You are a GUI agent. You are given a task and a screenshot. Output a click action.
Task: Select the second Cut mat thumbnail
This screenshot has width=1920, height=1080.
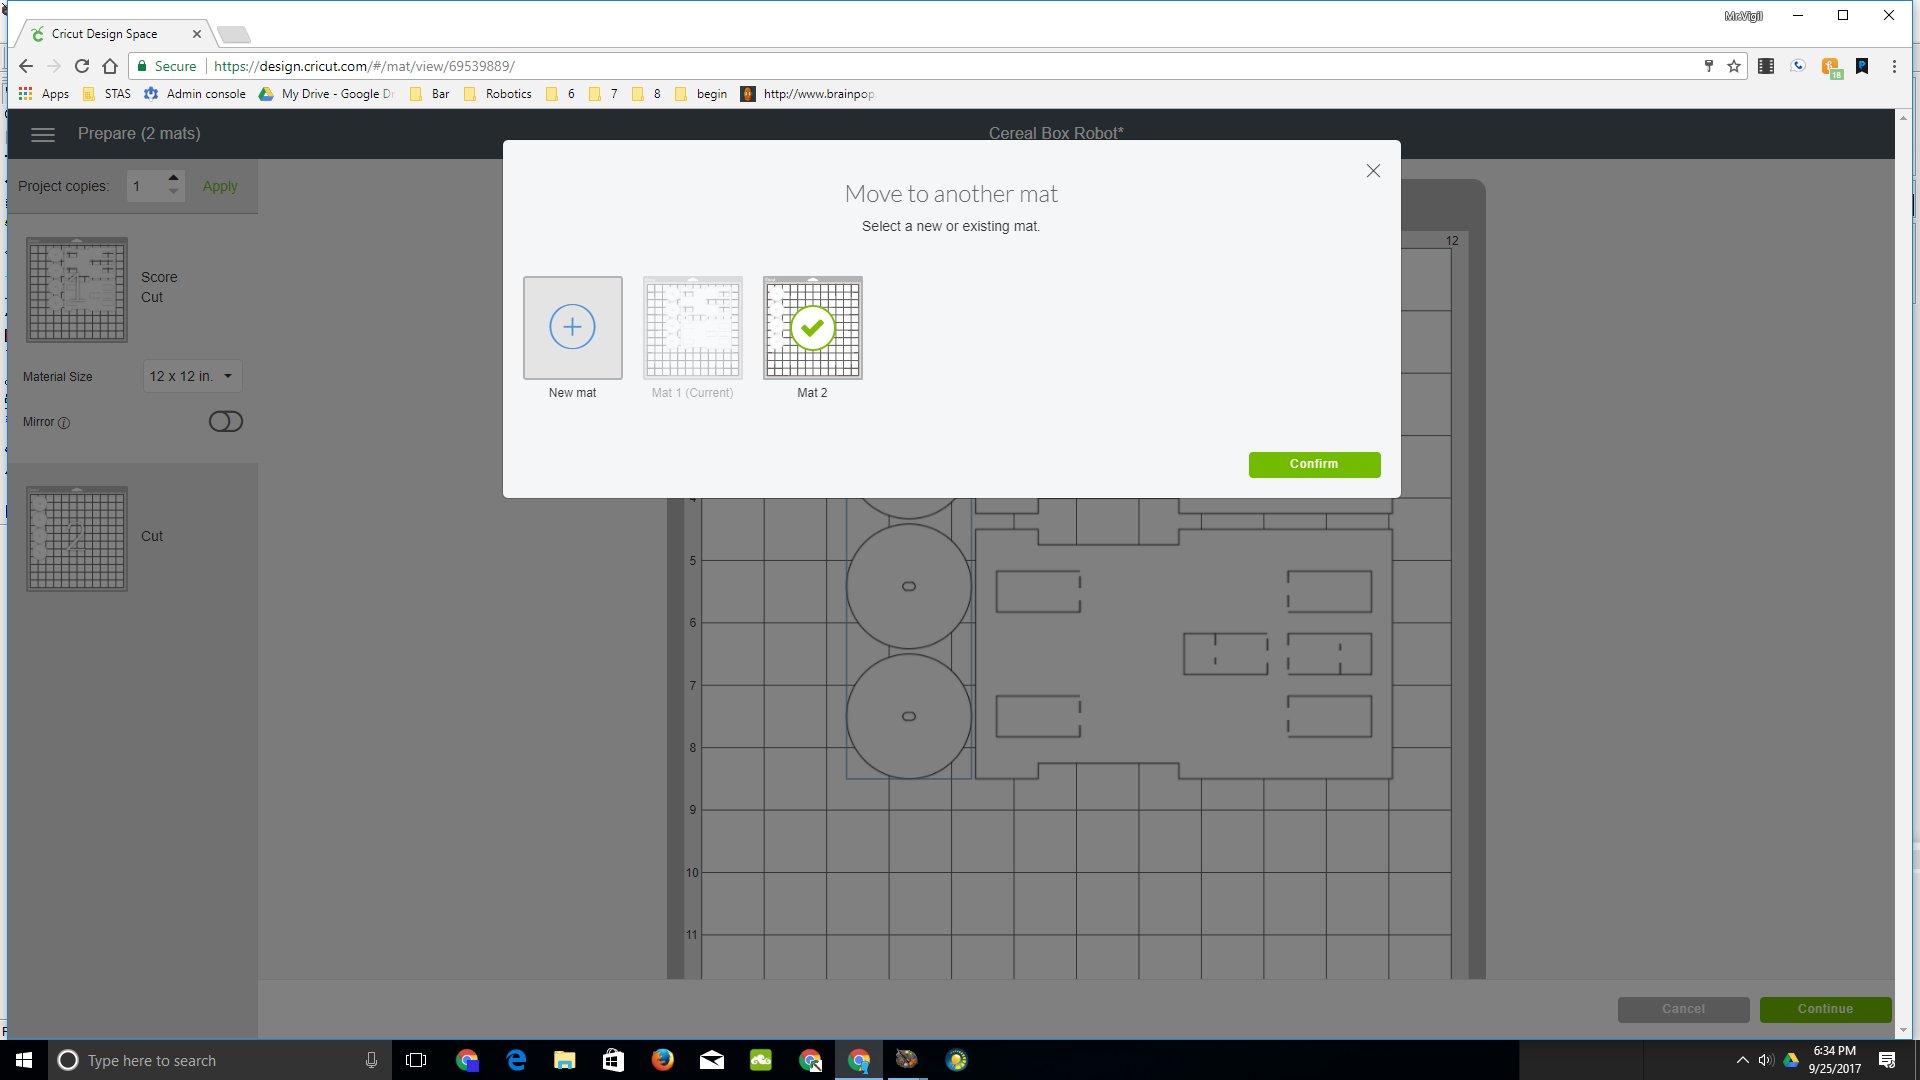pos(77,538)
